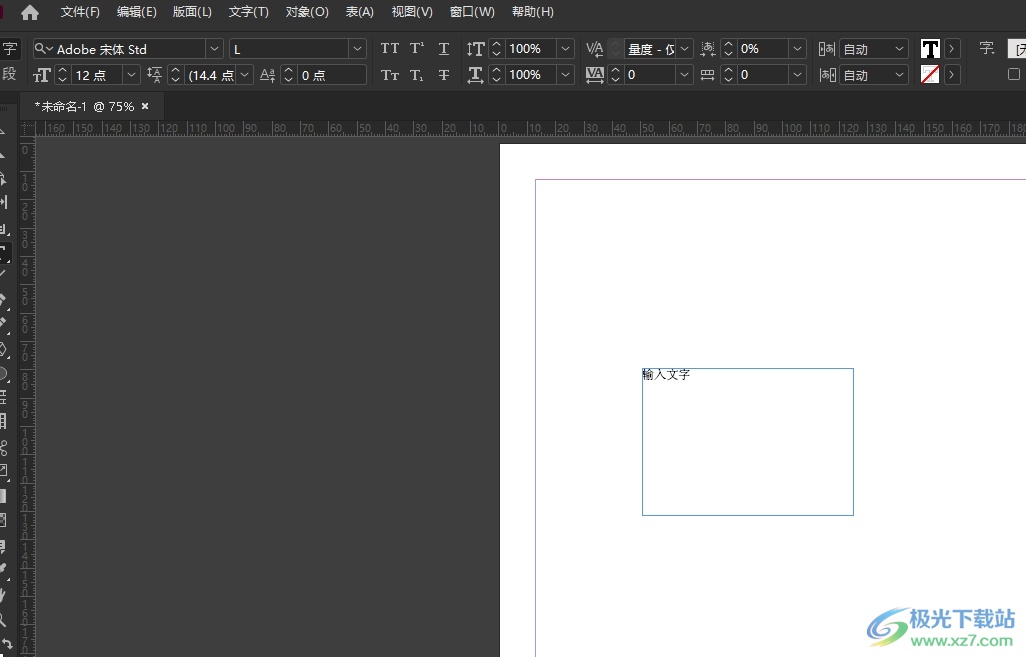Viewport: 1026px width, 657px height.
Task: Expand the Adobe 宋体 Std font dropdown
Action: [214, 49]
